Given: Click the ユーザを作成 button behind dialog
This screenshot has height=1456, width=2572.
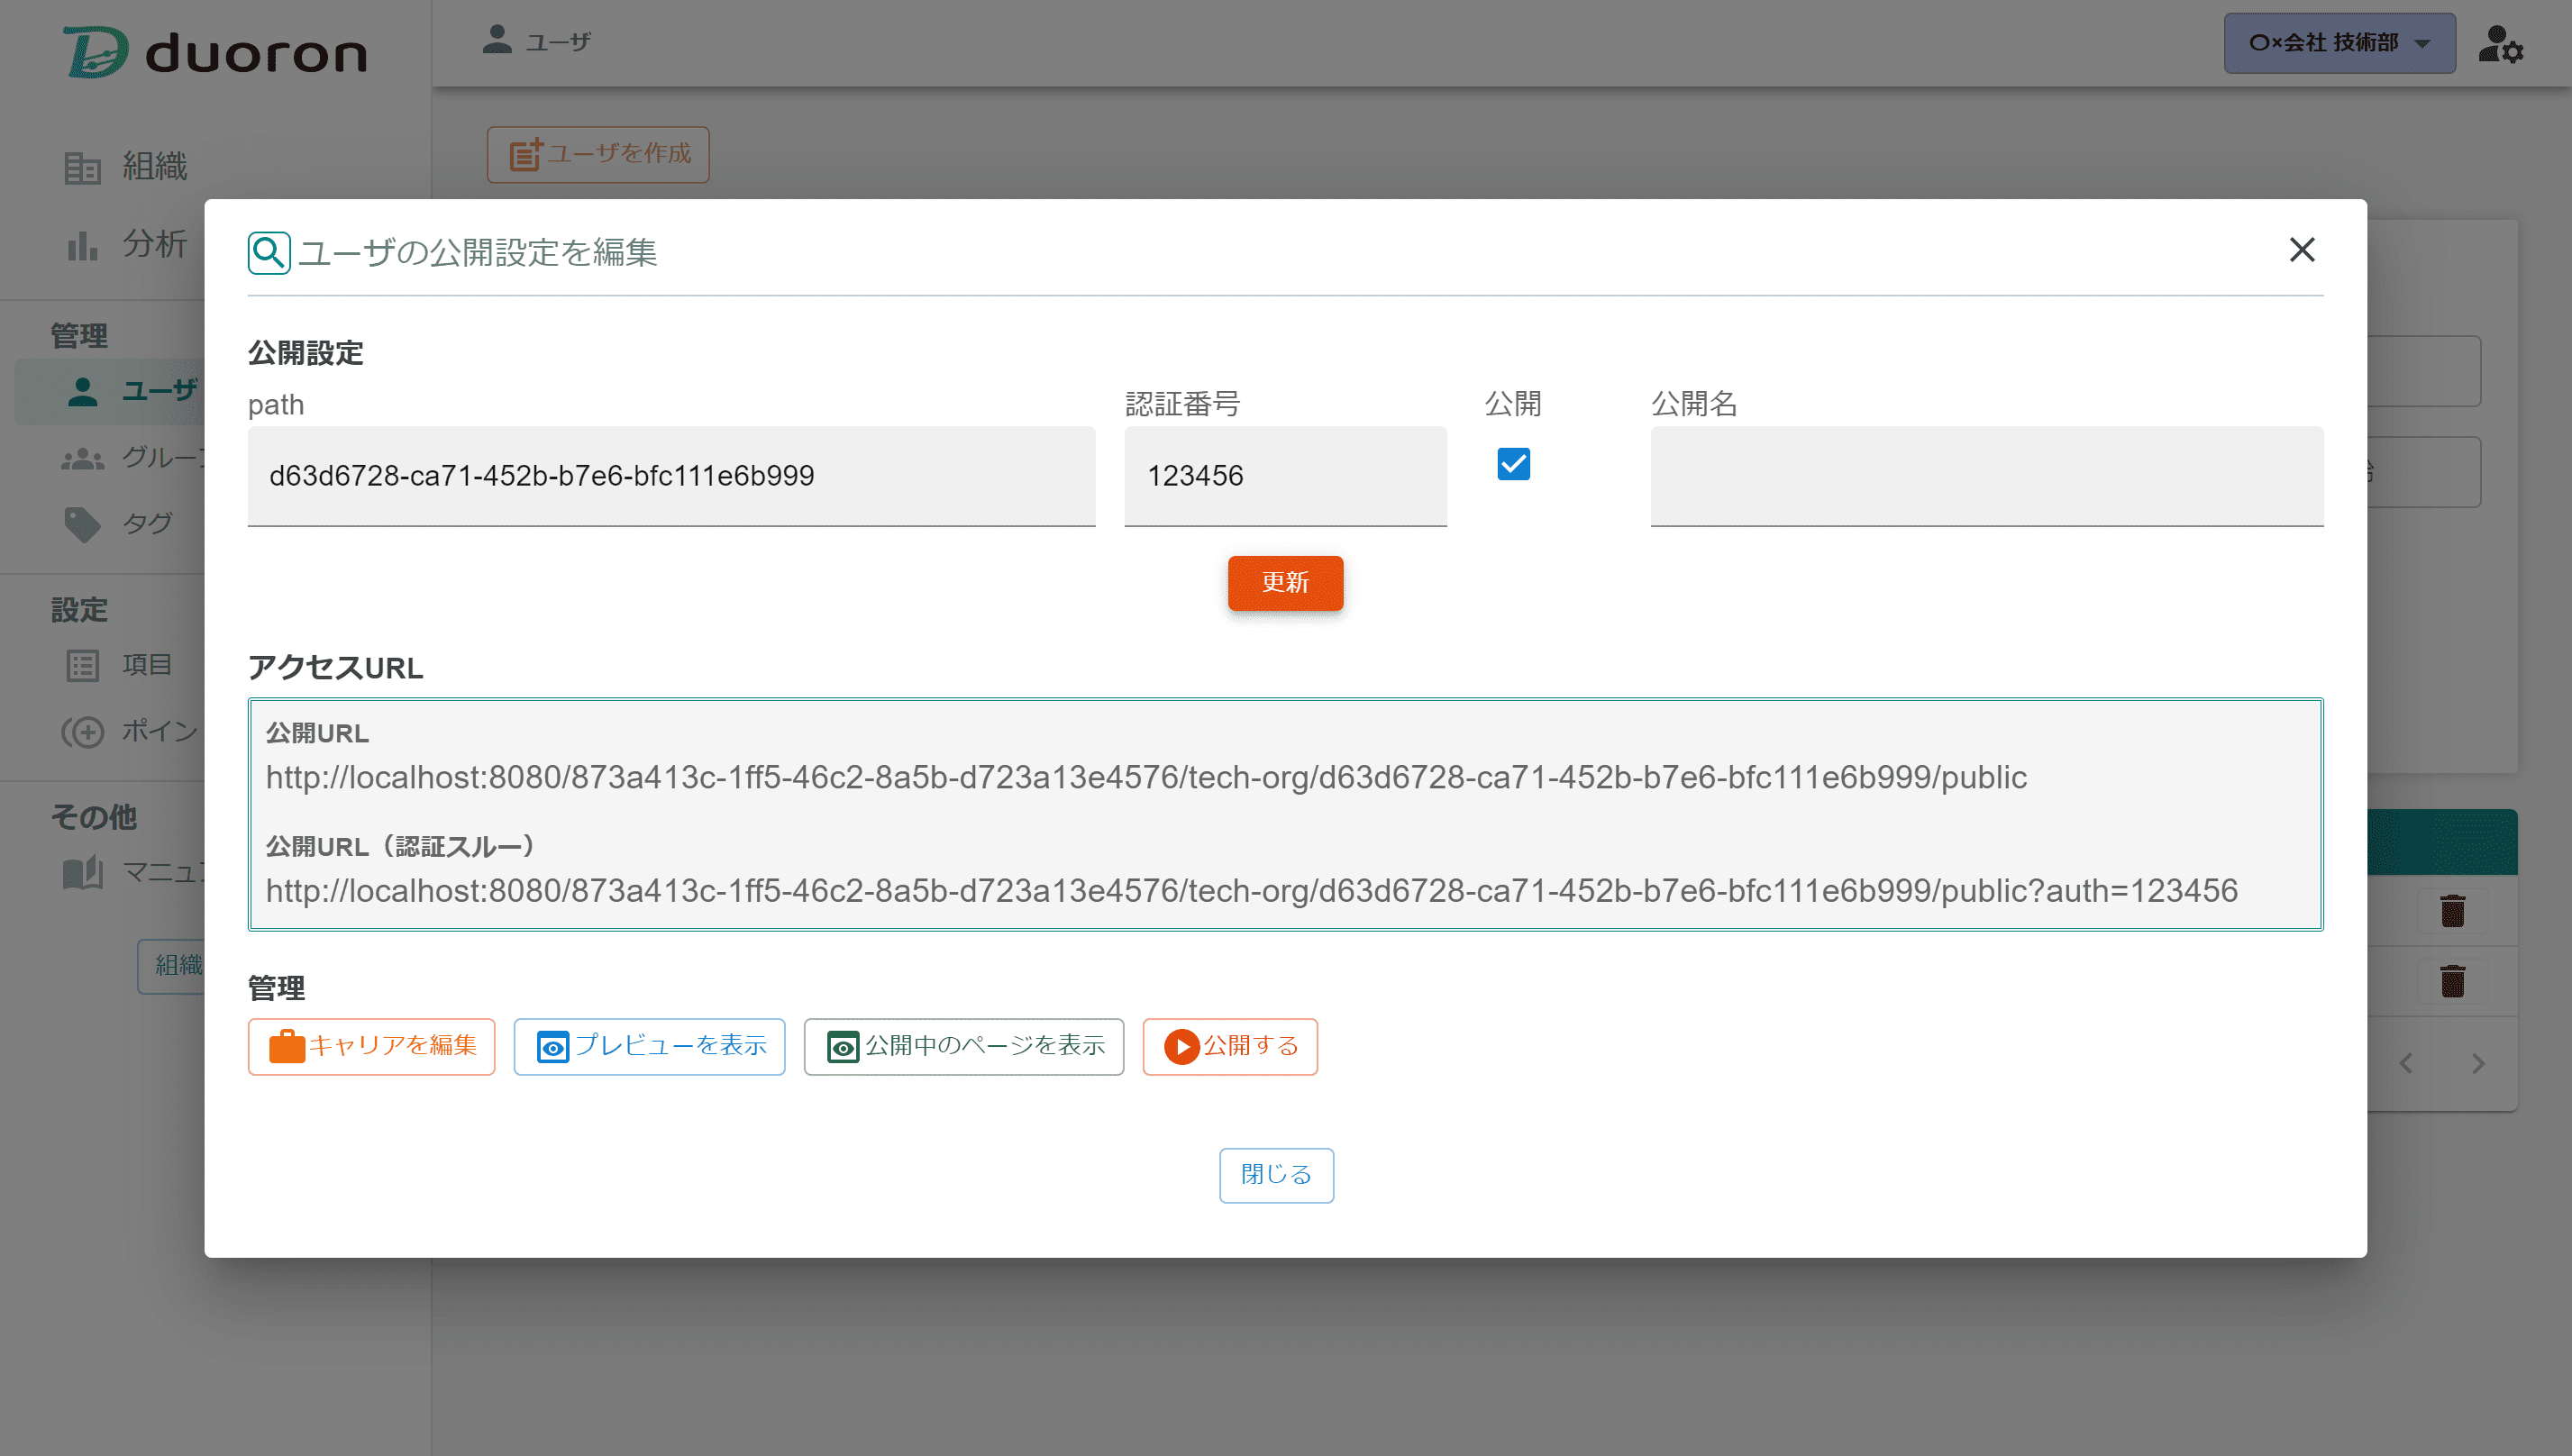Looking at the screenshot, I should [x=598, y=154].
